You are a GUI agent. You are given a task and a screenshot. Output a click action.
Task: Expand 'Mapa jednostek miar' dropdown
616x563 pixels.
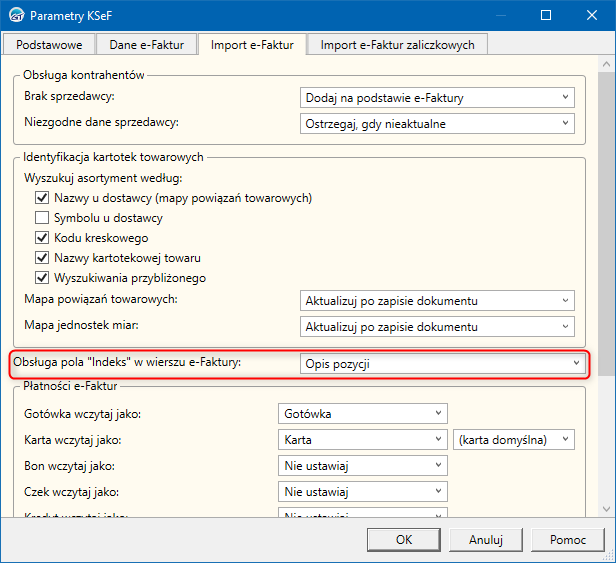[437, 325]
